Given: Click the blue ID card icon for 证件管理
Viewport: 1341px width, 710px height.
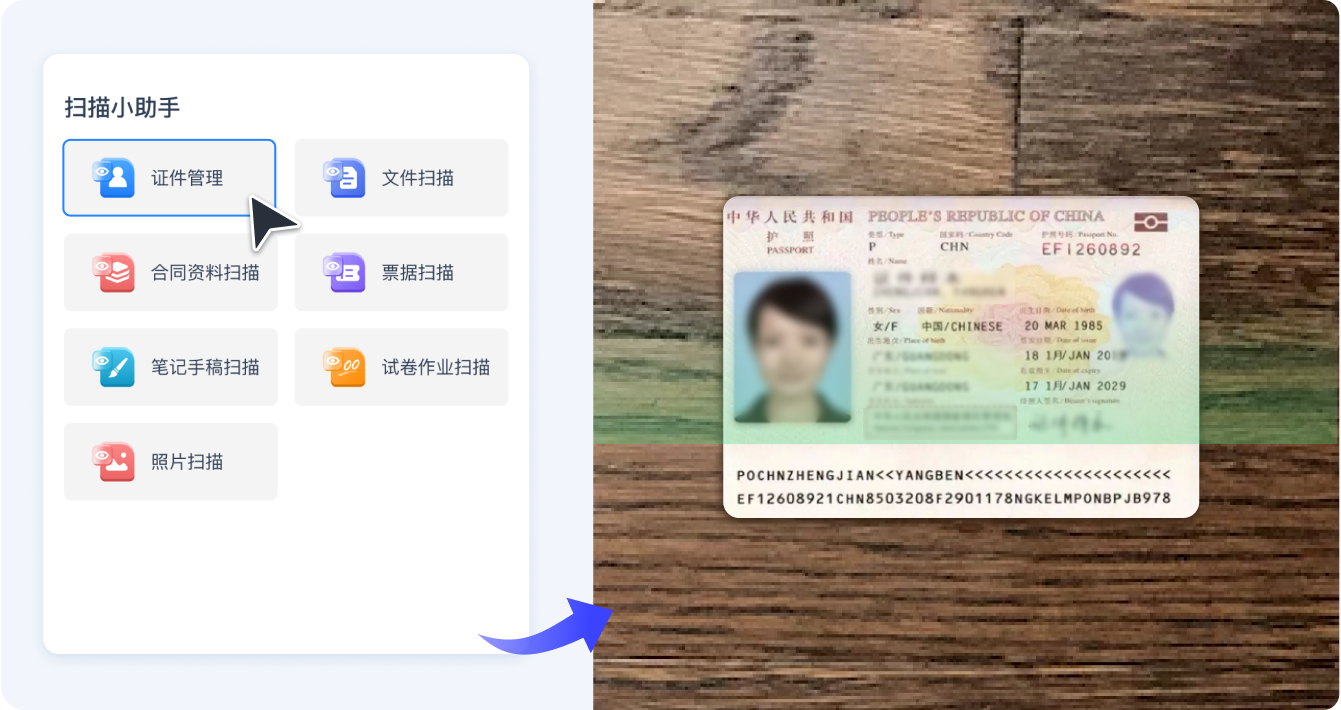Looking at the screenshot, I should (113, 177).
